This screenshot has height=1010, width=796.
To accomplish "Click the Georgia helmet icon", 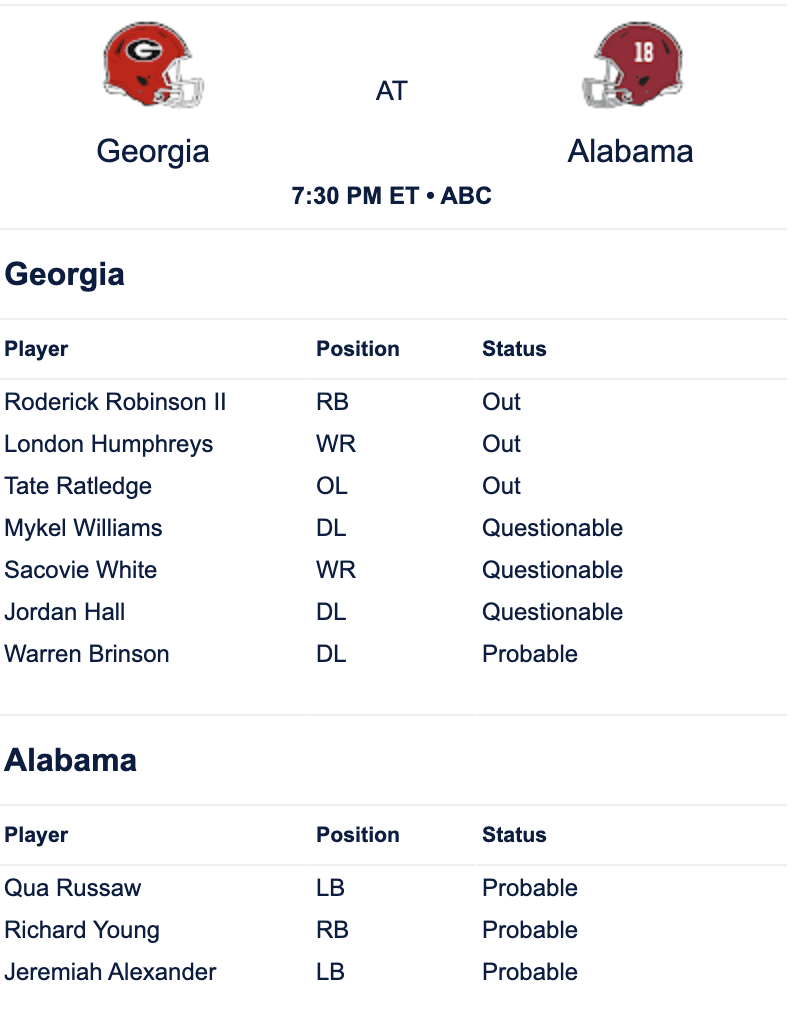I will coord(153,64).
